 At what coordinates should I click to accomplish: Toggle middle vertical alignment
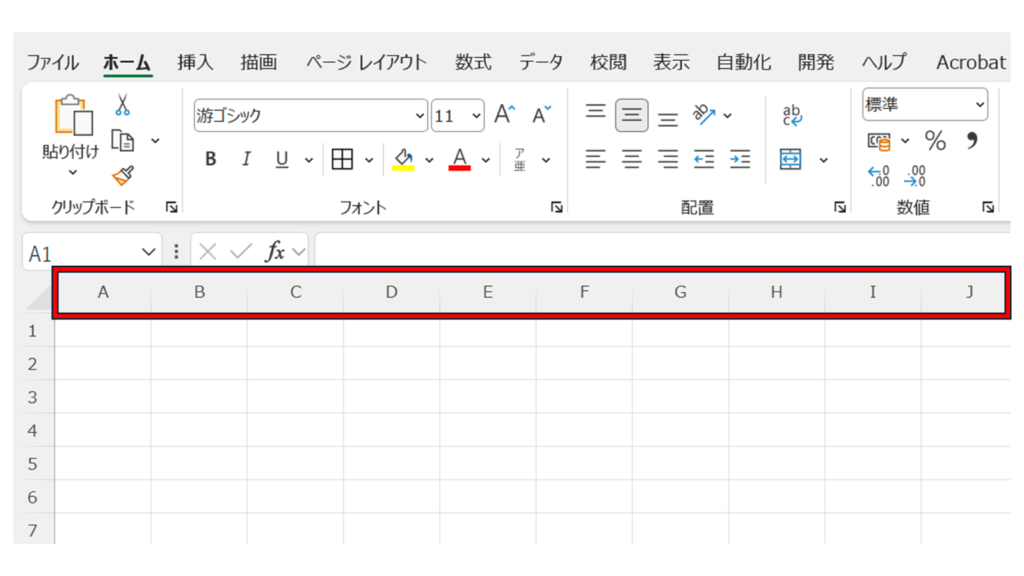point(631,115)
